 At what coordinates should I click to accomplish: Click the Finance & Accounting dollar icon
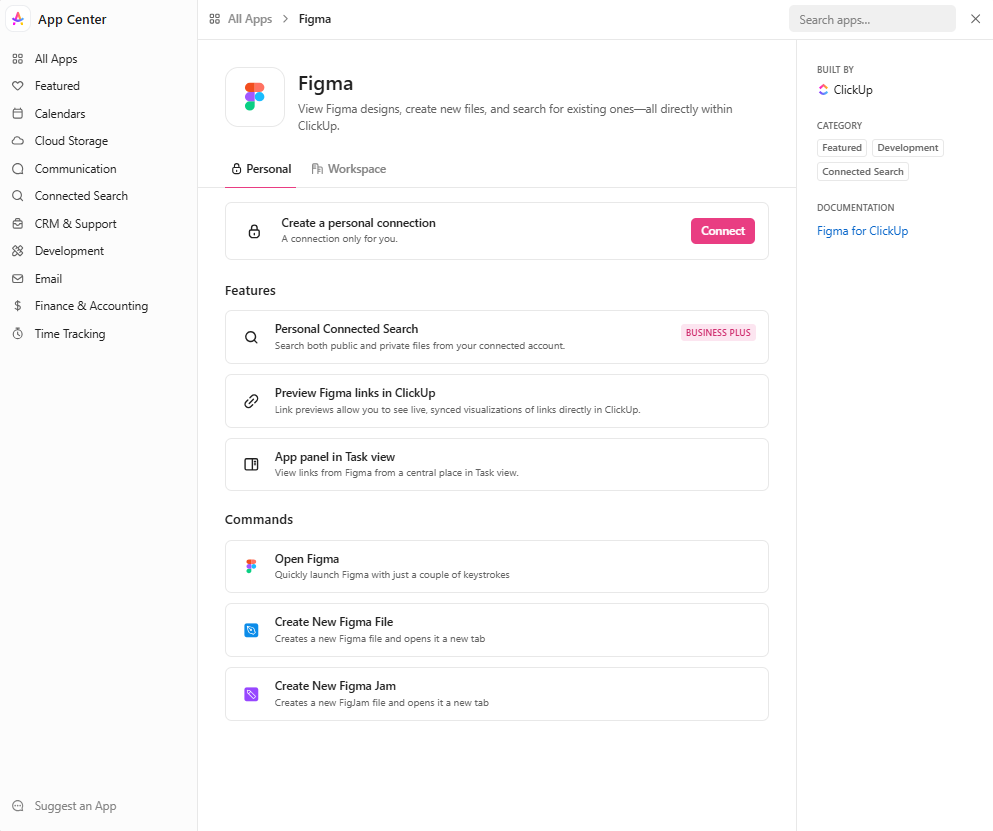pyautogui.click(x=18, y=307)
